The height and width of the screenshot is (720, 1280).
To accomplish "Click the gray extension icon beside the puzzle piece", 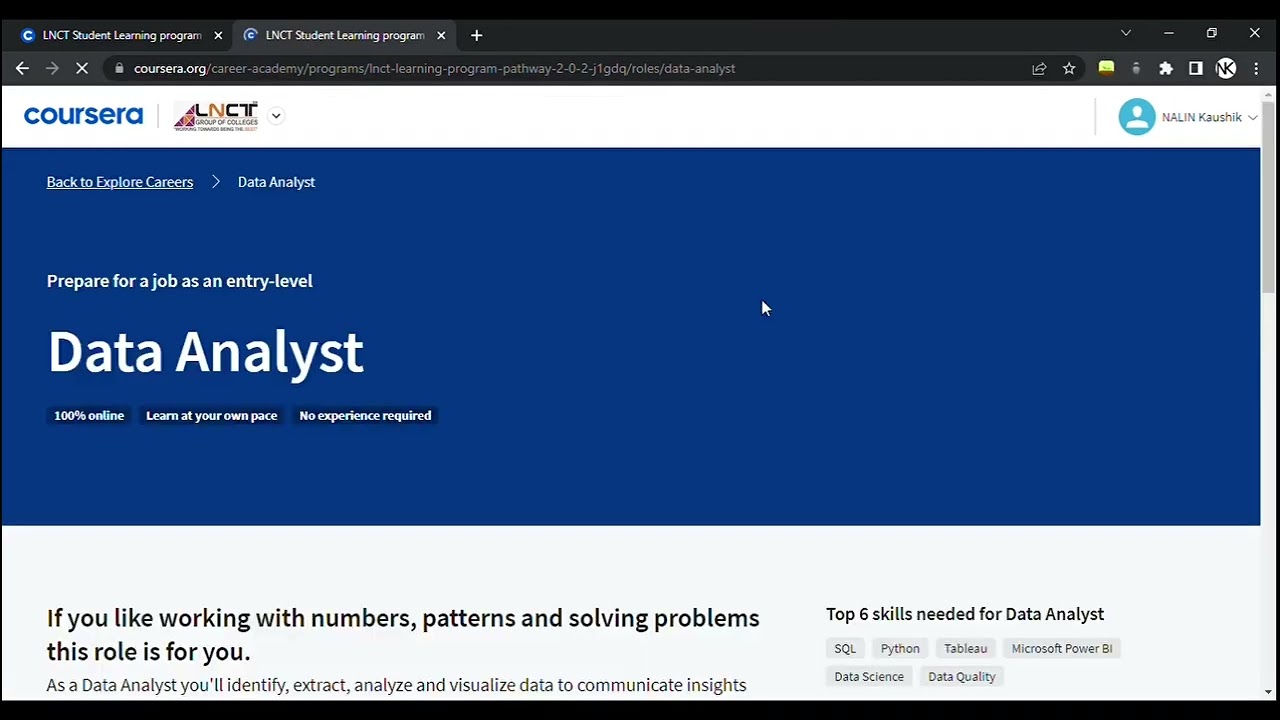I will [1136, 68].
